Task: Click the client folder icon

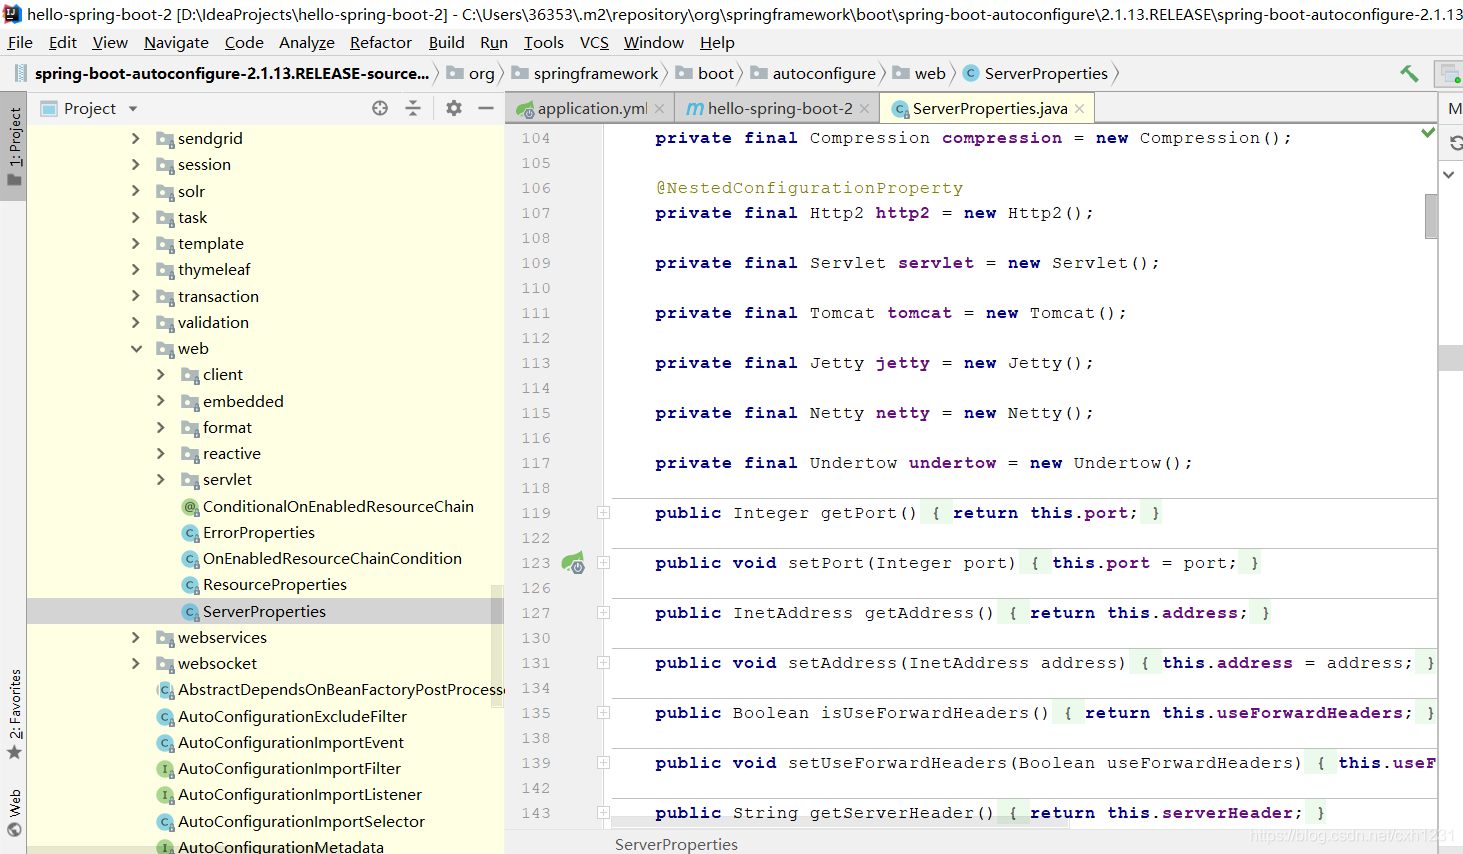Action: [x=190, y=375]
